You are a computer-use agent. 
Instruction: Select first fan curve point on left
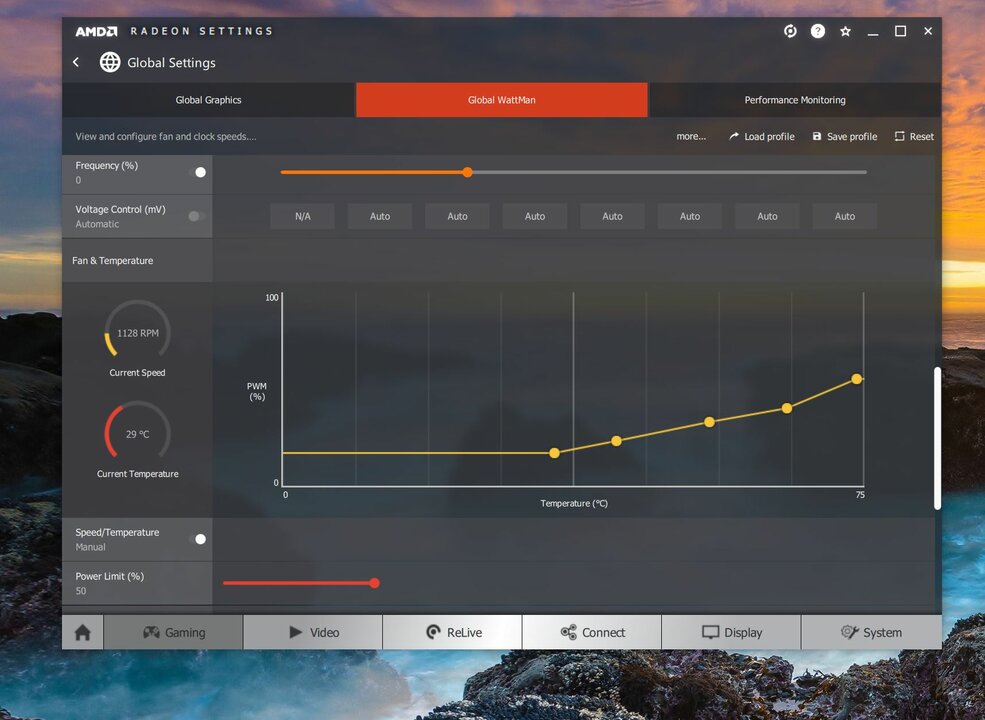click(x=554, y=453)
